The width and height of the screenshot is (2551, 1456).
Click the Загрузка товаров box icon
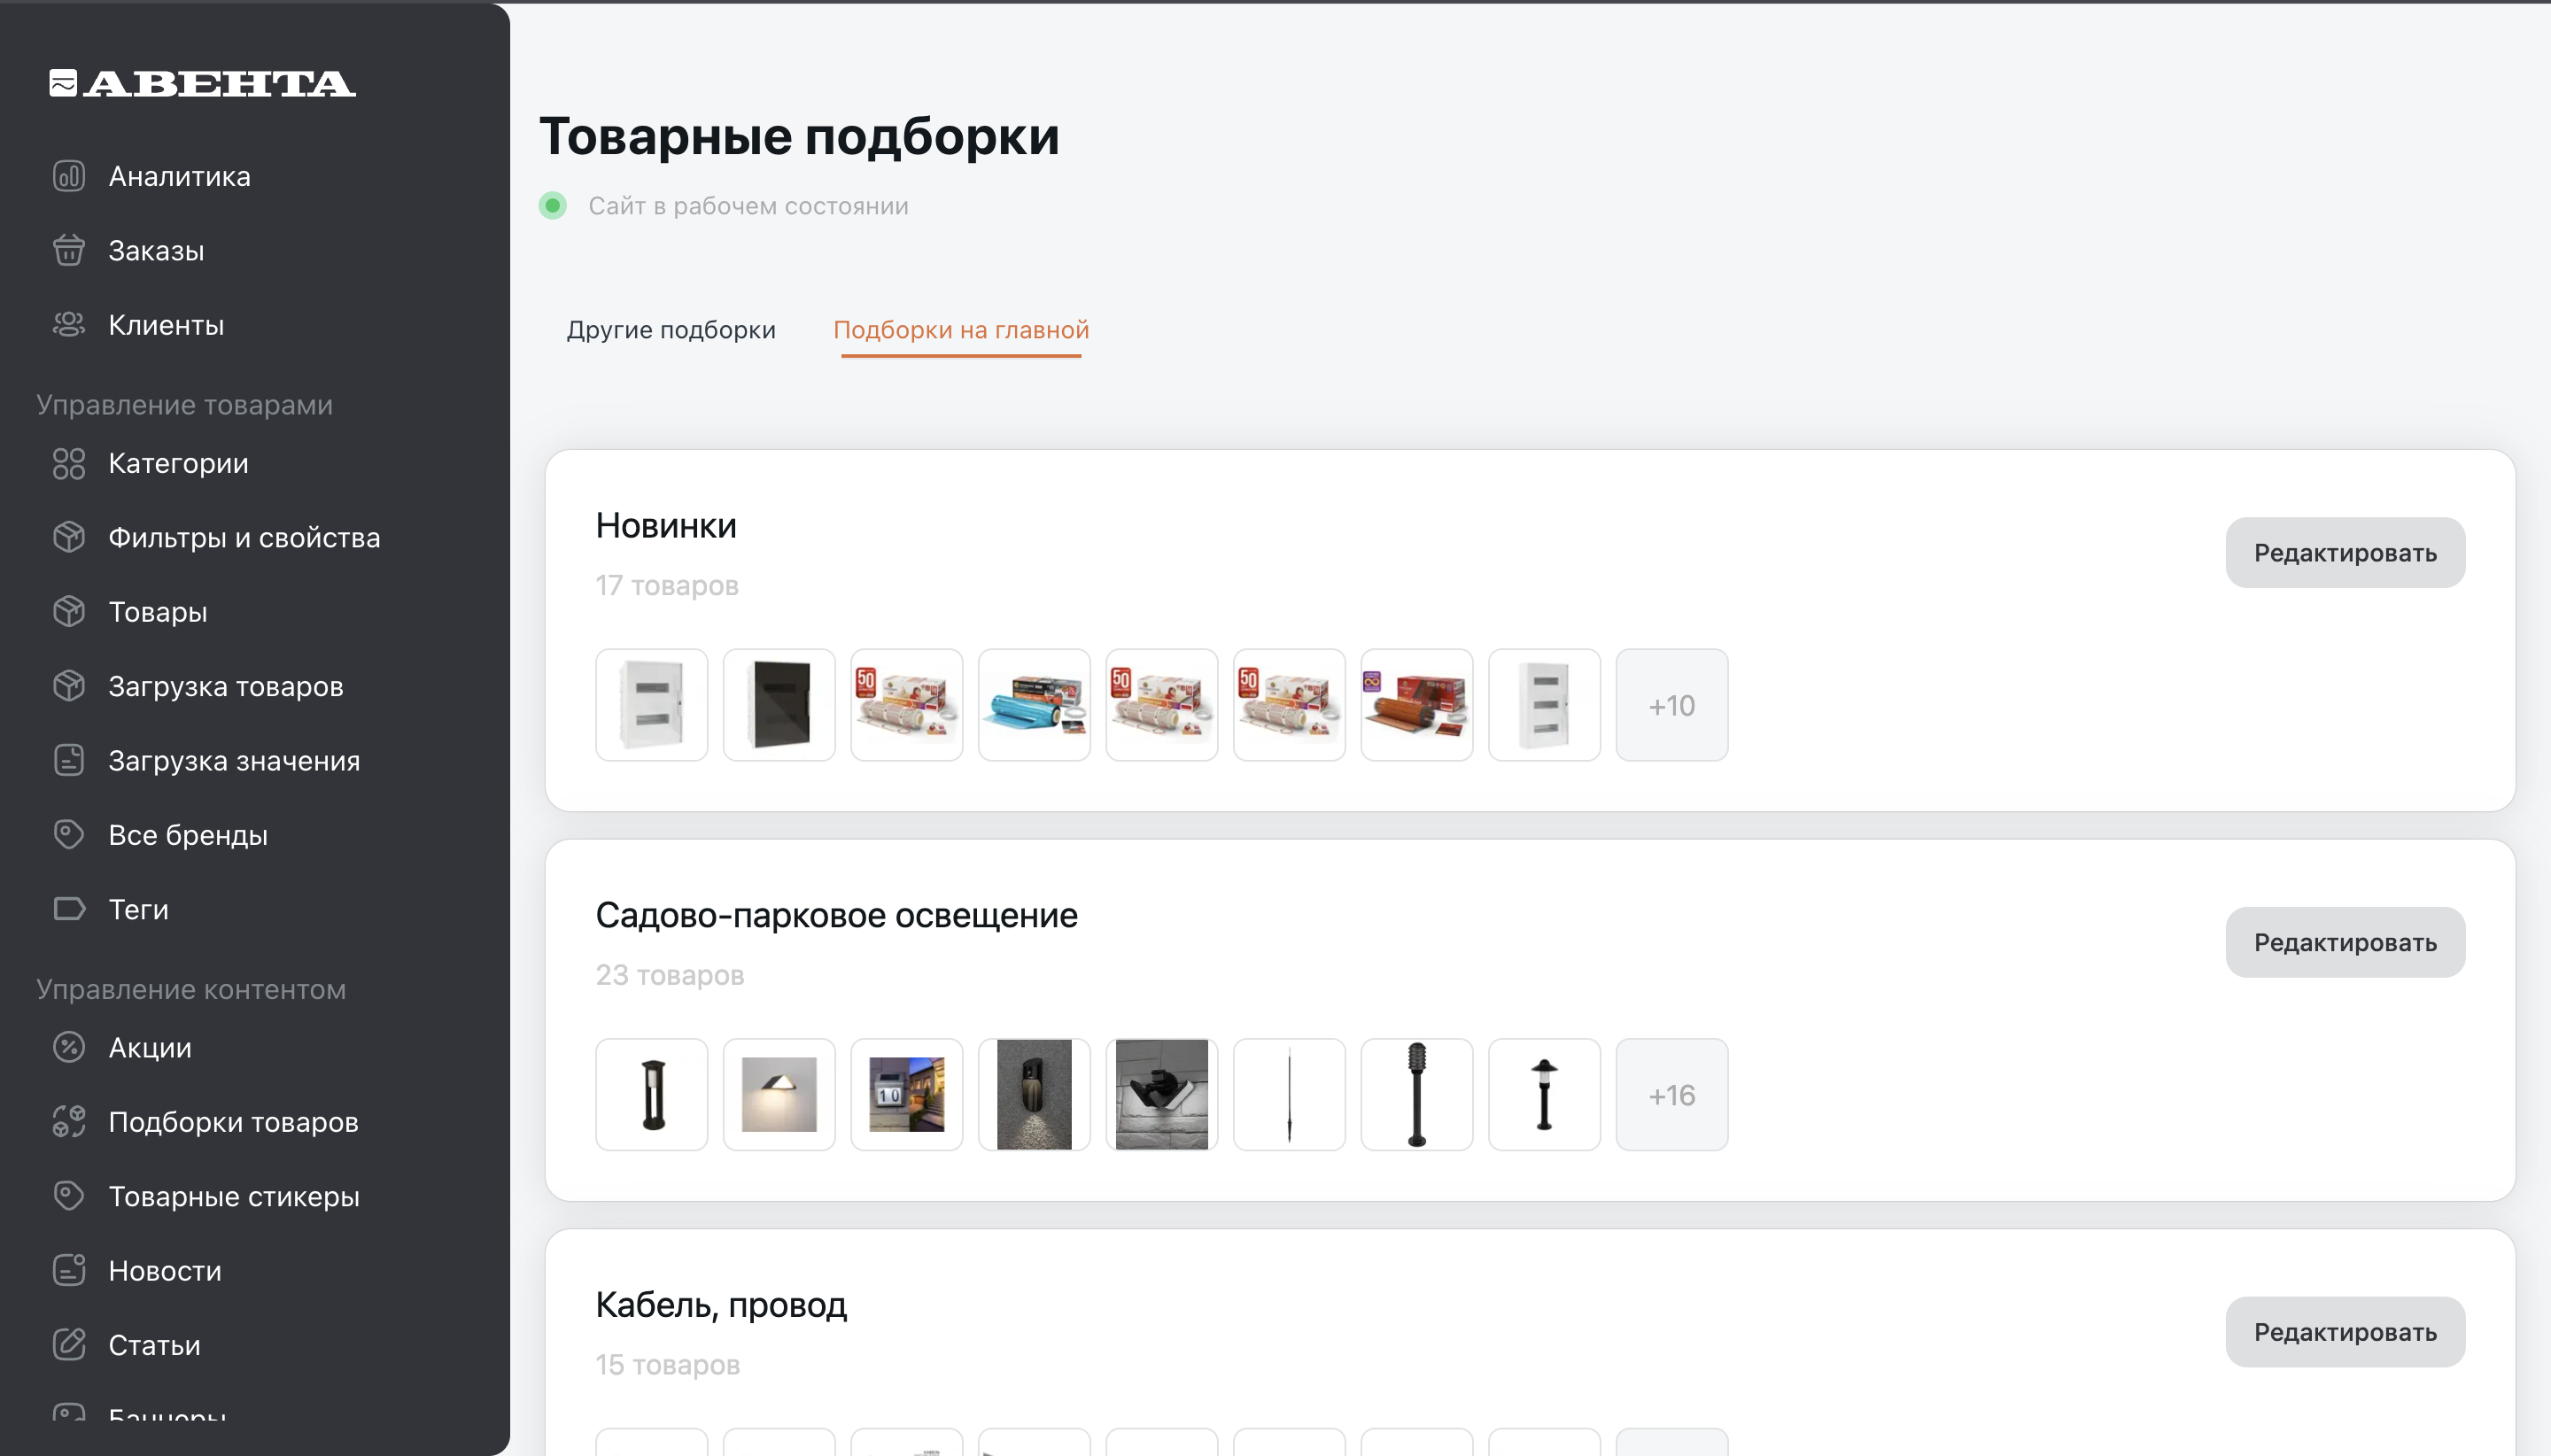(x=69, y=686)
